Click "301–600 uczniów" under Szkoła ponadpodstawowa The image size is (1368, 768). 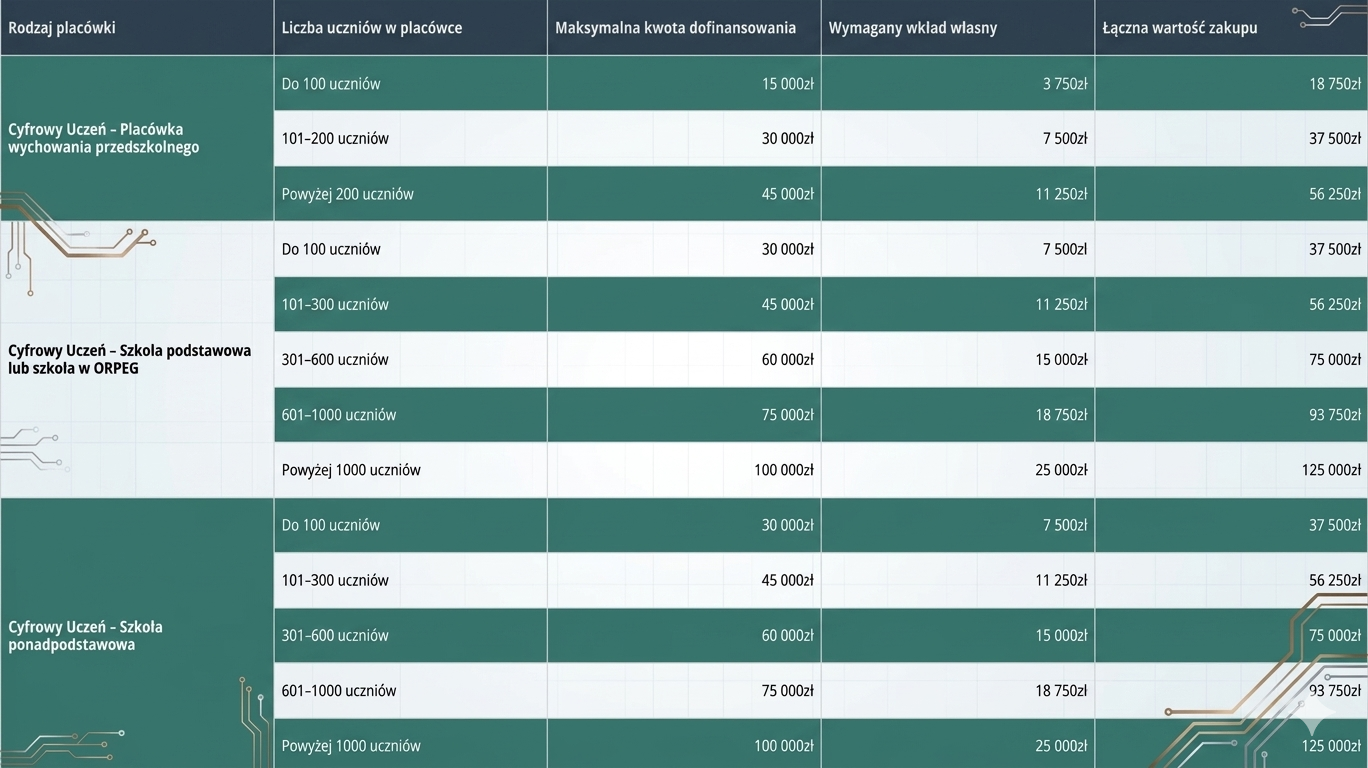[335, 635]
